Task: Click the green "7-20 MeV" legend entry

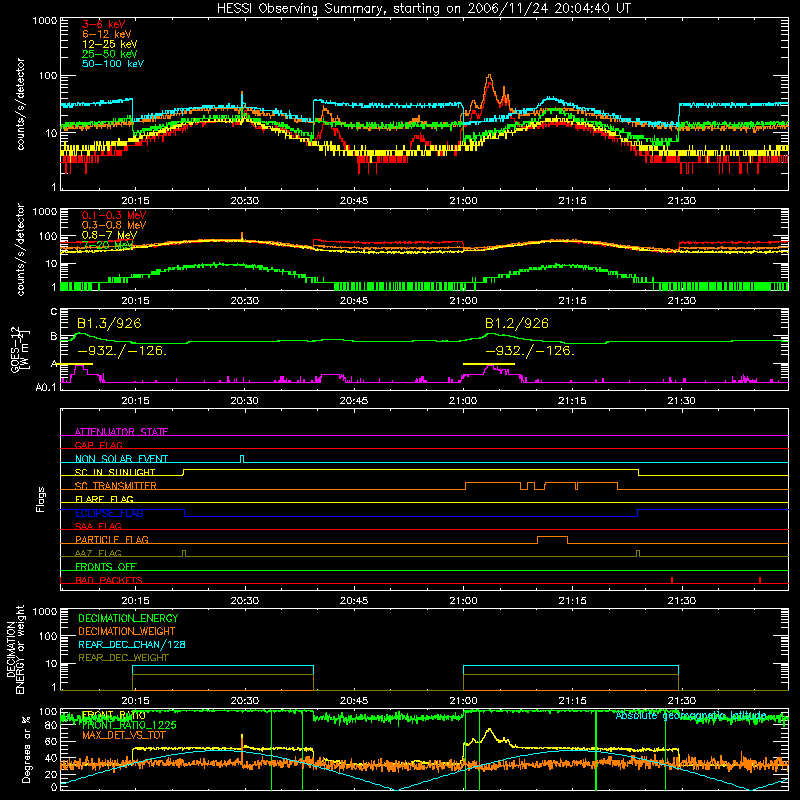Action: coord(108,245)
